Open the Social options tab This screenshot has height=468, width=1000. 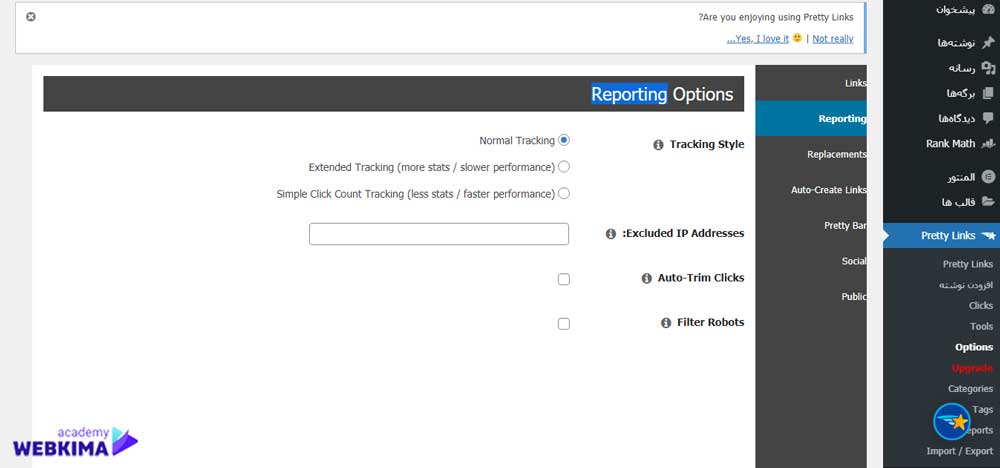811,261
